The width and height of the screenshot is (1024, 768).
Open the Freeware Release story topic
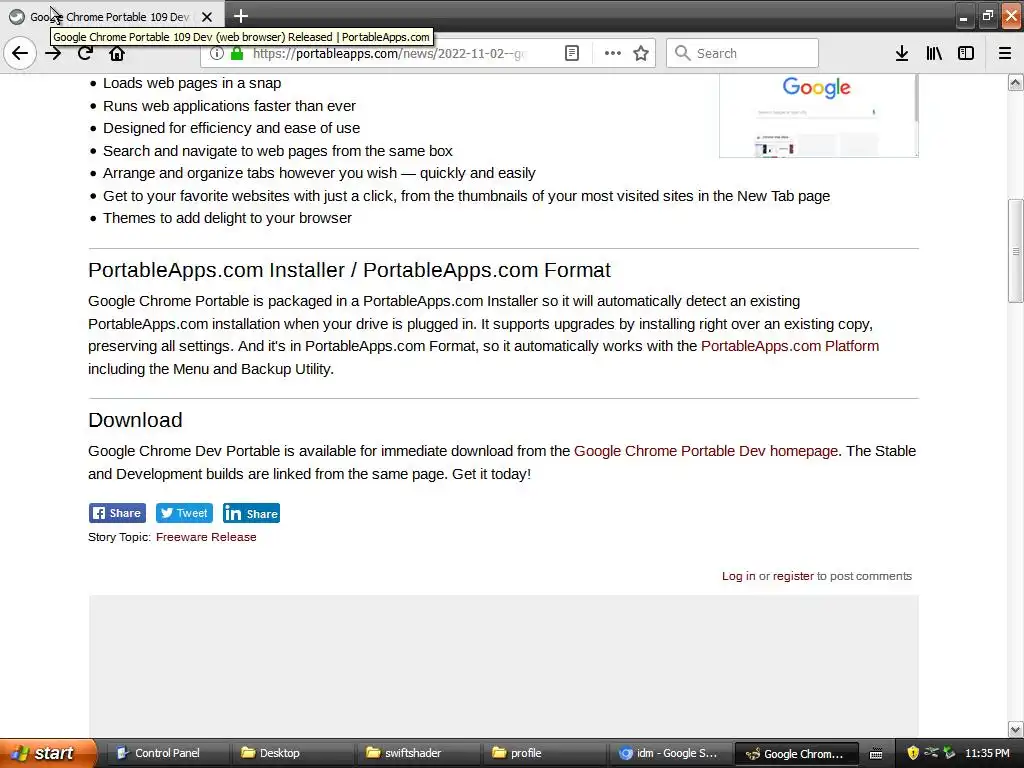coord(206,537)
